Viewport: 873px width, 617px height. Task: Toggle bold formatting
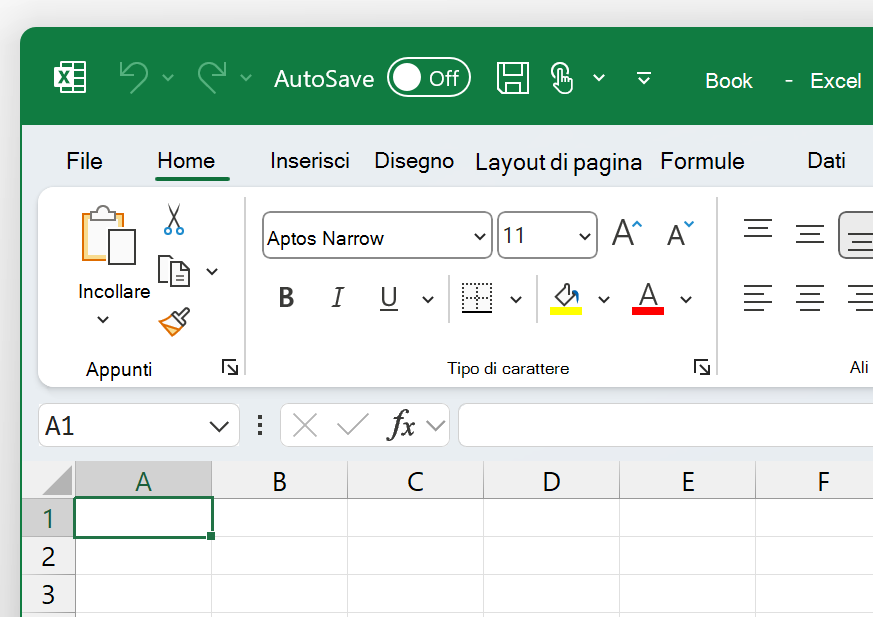[x=286, y=297]
